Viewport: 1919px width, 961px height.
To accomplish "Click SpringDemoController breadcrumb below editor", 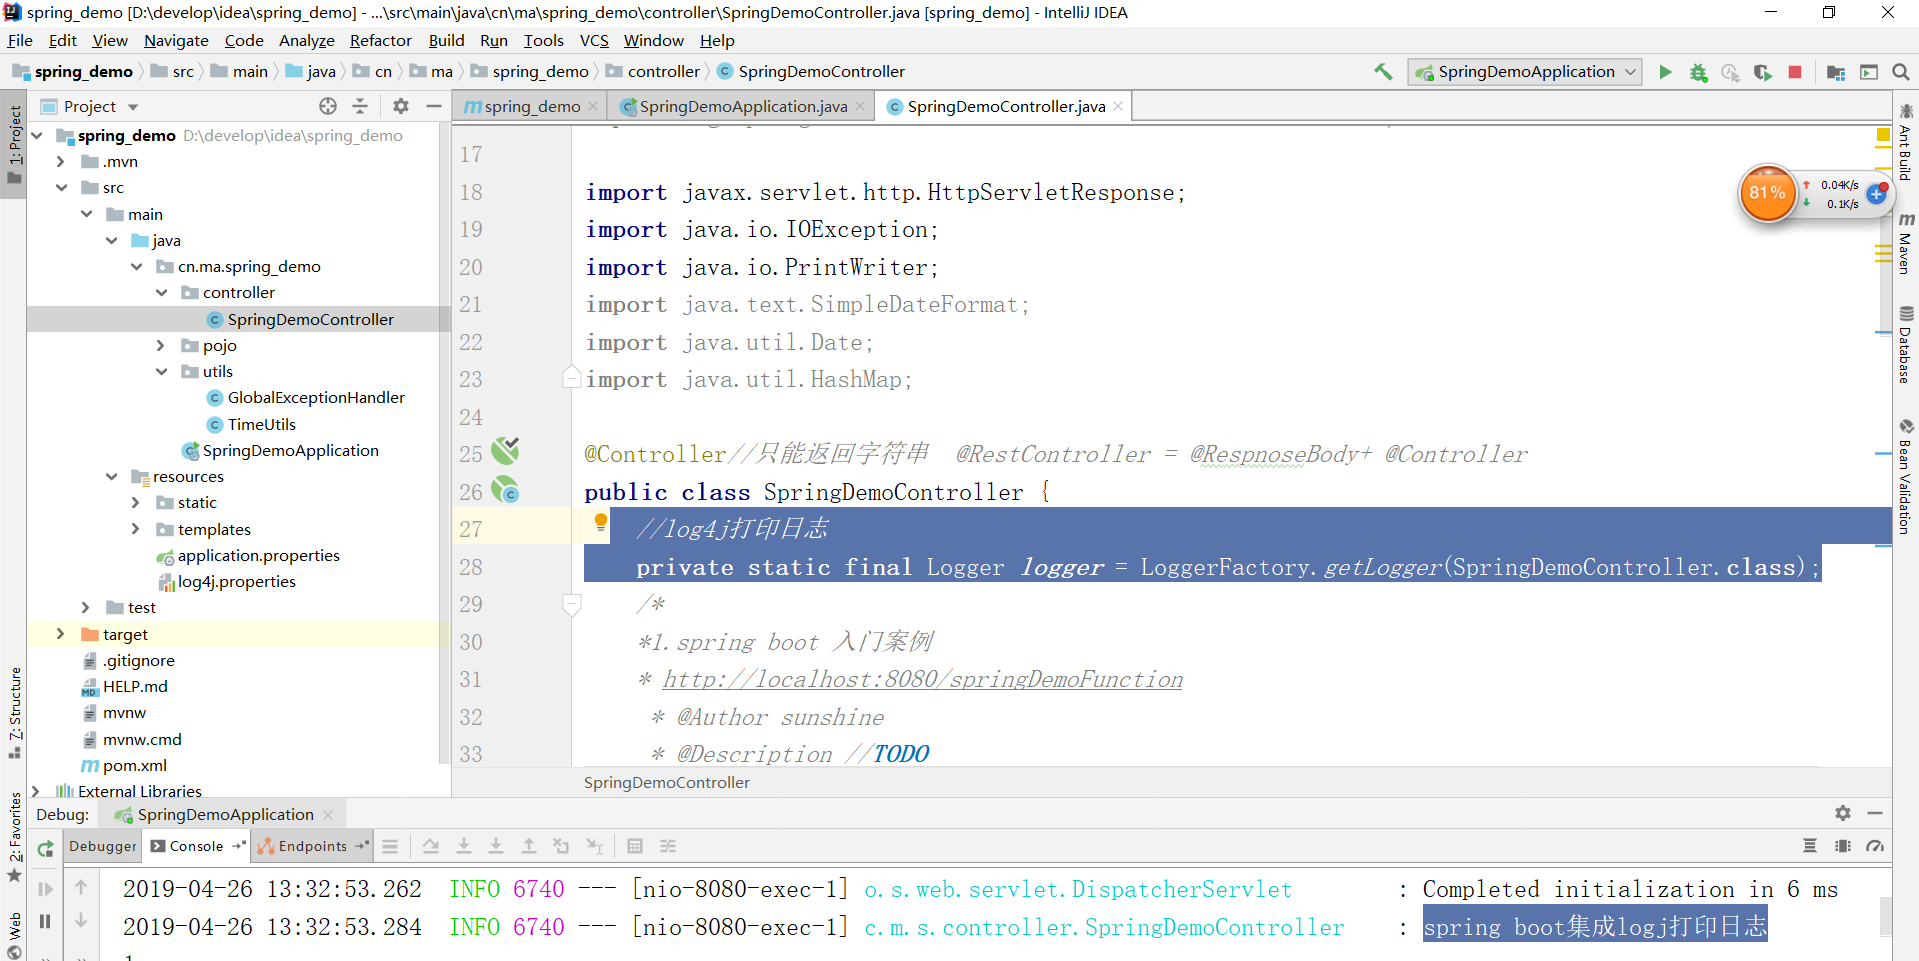I will [x=667, y=782].
